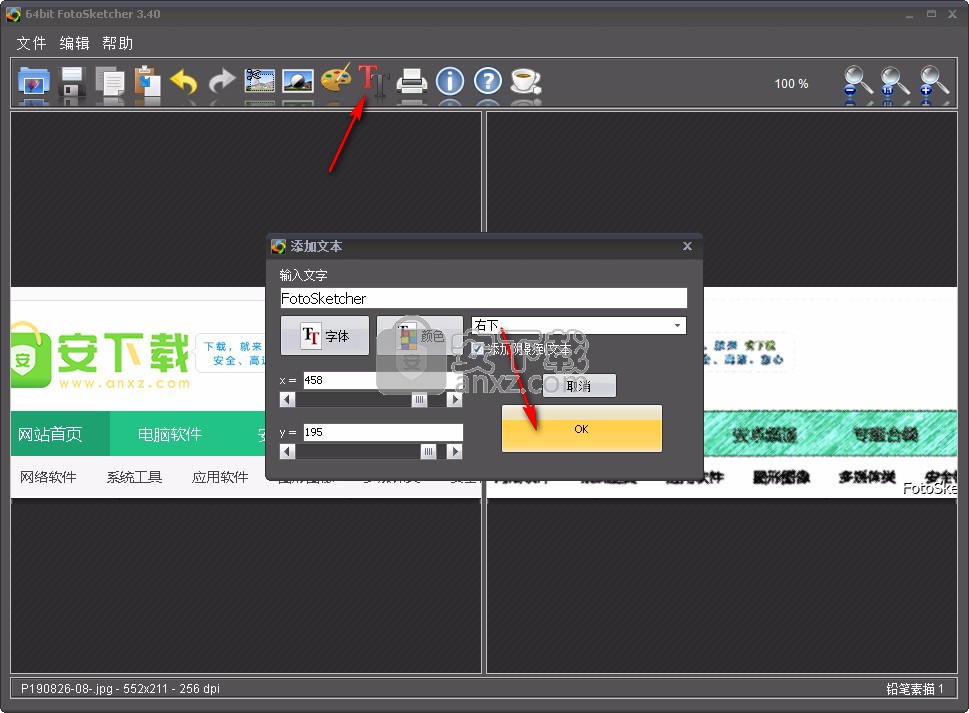
Task: Confirm with the yellow OK button
Action: 582,429
